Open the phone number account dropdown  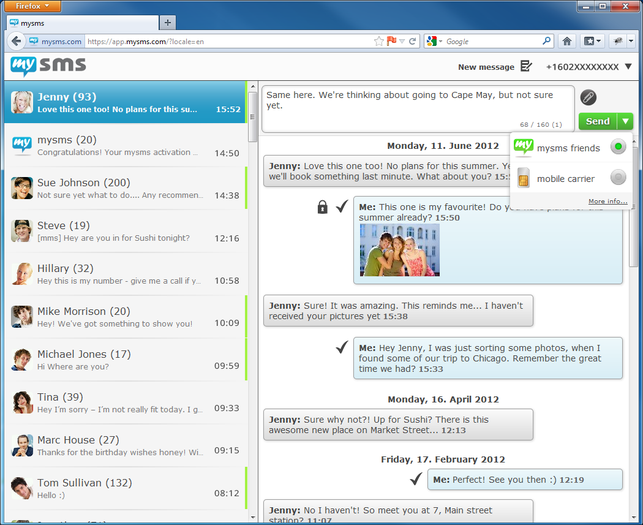pos(628,67)
